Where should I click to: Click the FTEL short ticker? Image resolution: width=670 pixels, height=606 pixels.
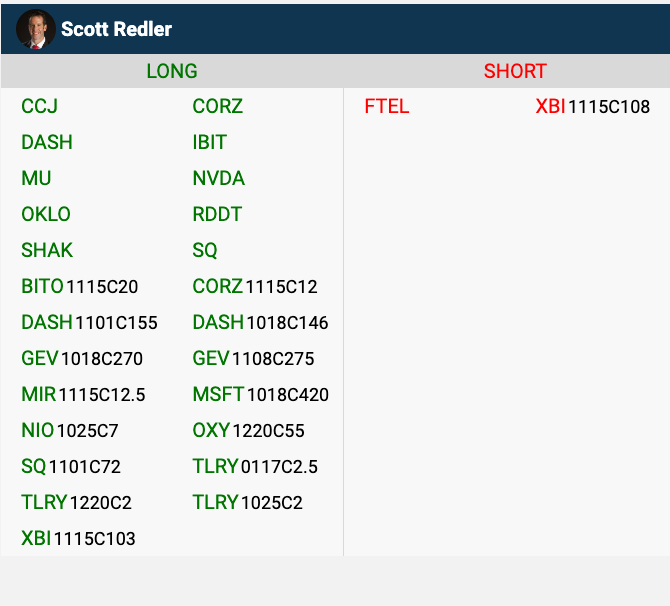(387, 106)
